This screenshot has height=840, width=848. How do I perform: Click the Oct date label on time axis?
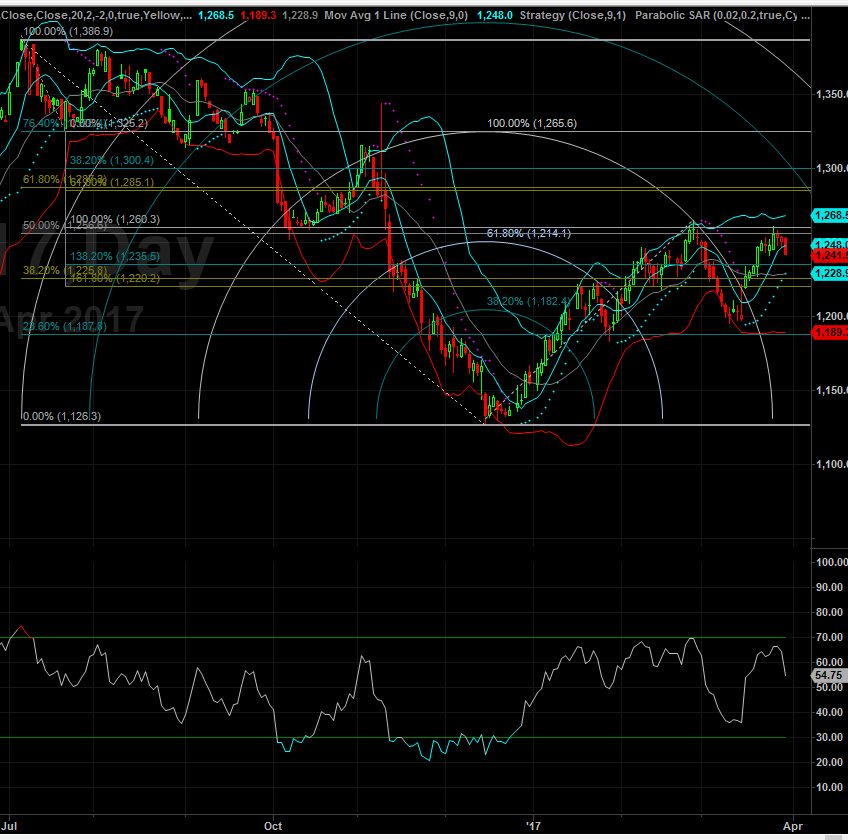pyautogui.click(x=274, y=827)
